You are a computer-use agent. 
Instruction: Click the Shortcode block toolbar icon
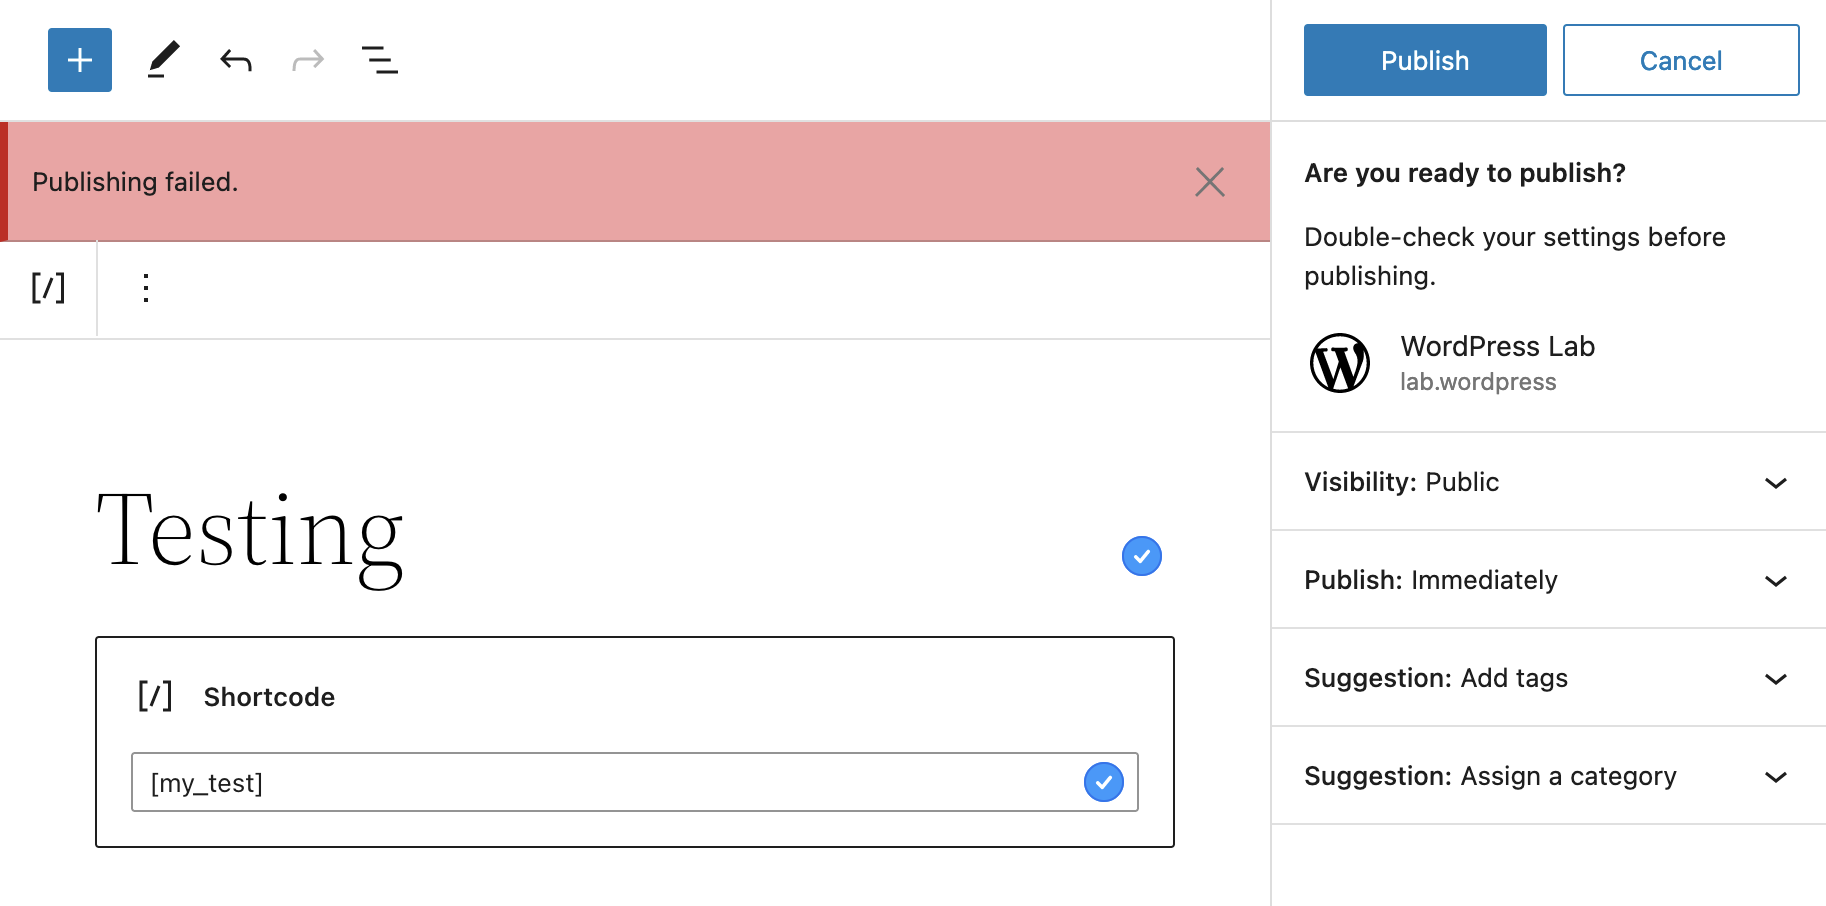pyautogui.click(x=47, y=288)
